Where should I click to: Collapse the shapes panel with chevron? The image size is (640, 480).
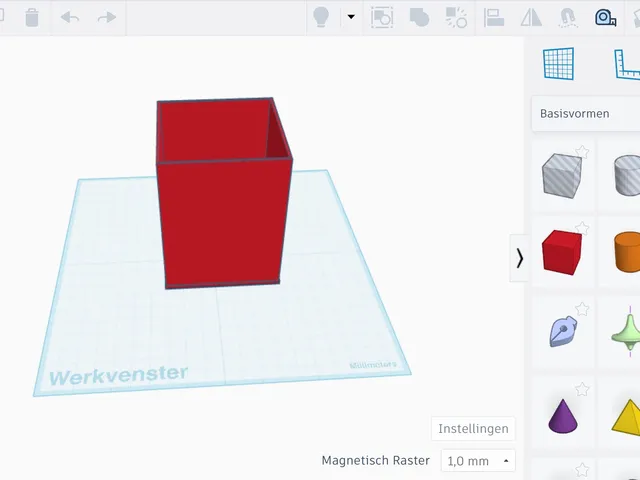click(x=519, y=258)
